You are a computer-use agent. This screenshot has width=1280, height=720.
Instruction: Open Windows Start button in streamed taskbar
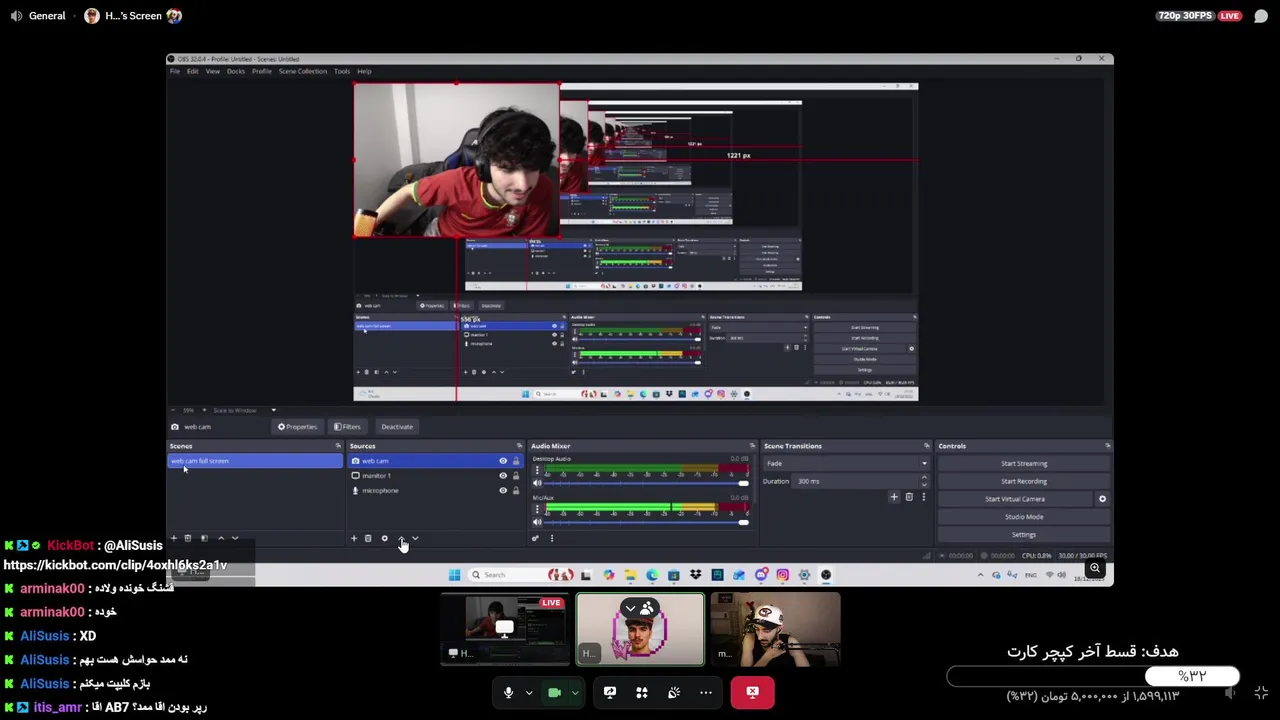pyautogui.click(x=454, y=575)
